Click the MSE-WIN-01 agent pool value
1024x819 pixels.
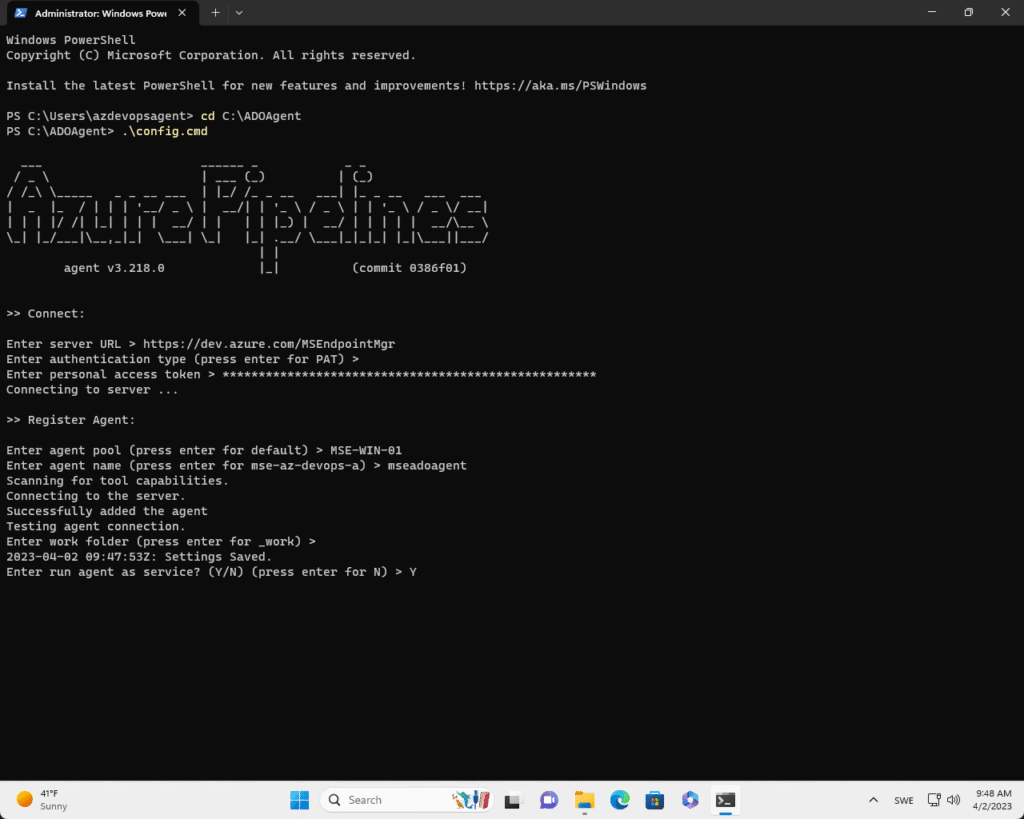(x=366, y=450)
